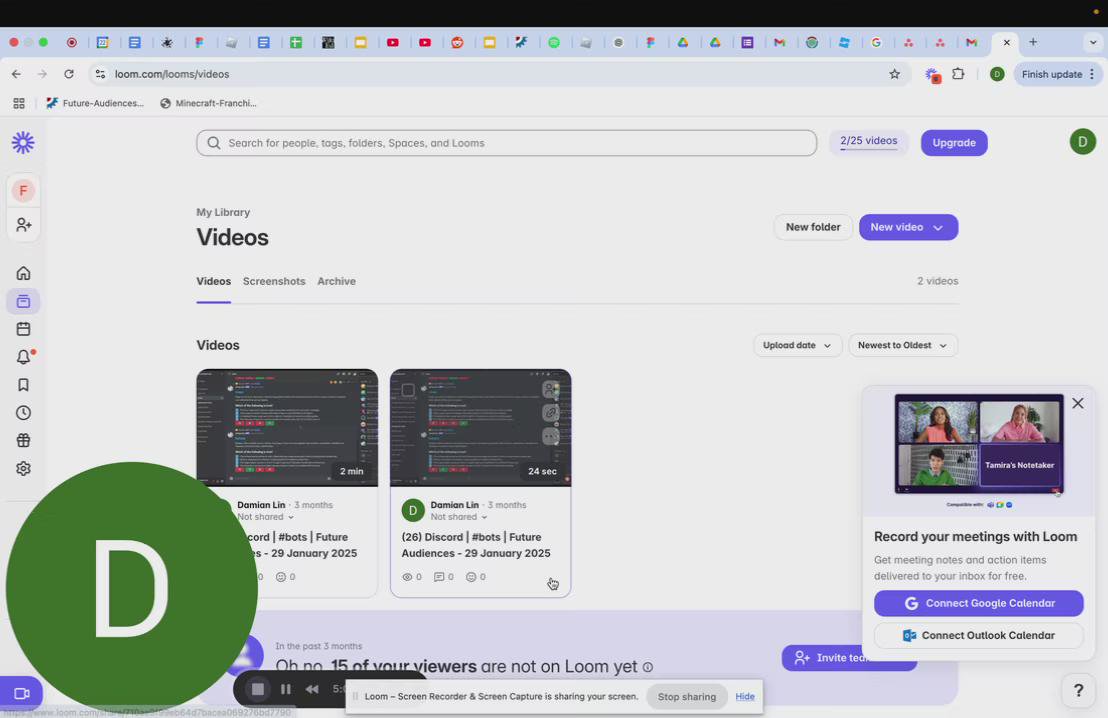Switch to the Screenshots tab
This screenshot has width=1108, height=718.
click(x=274, y=281)
